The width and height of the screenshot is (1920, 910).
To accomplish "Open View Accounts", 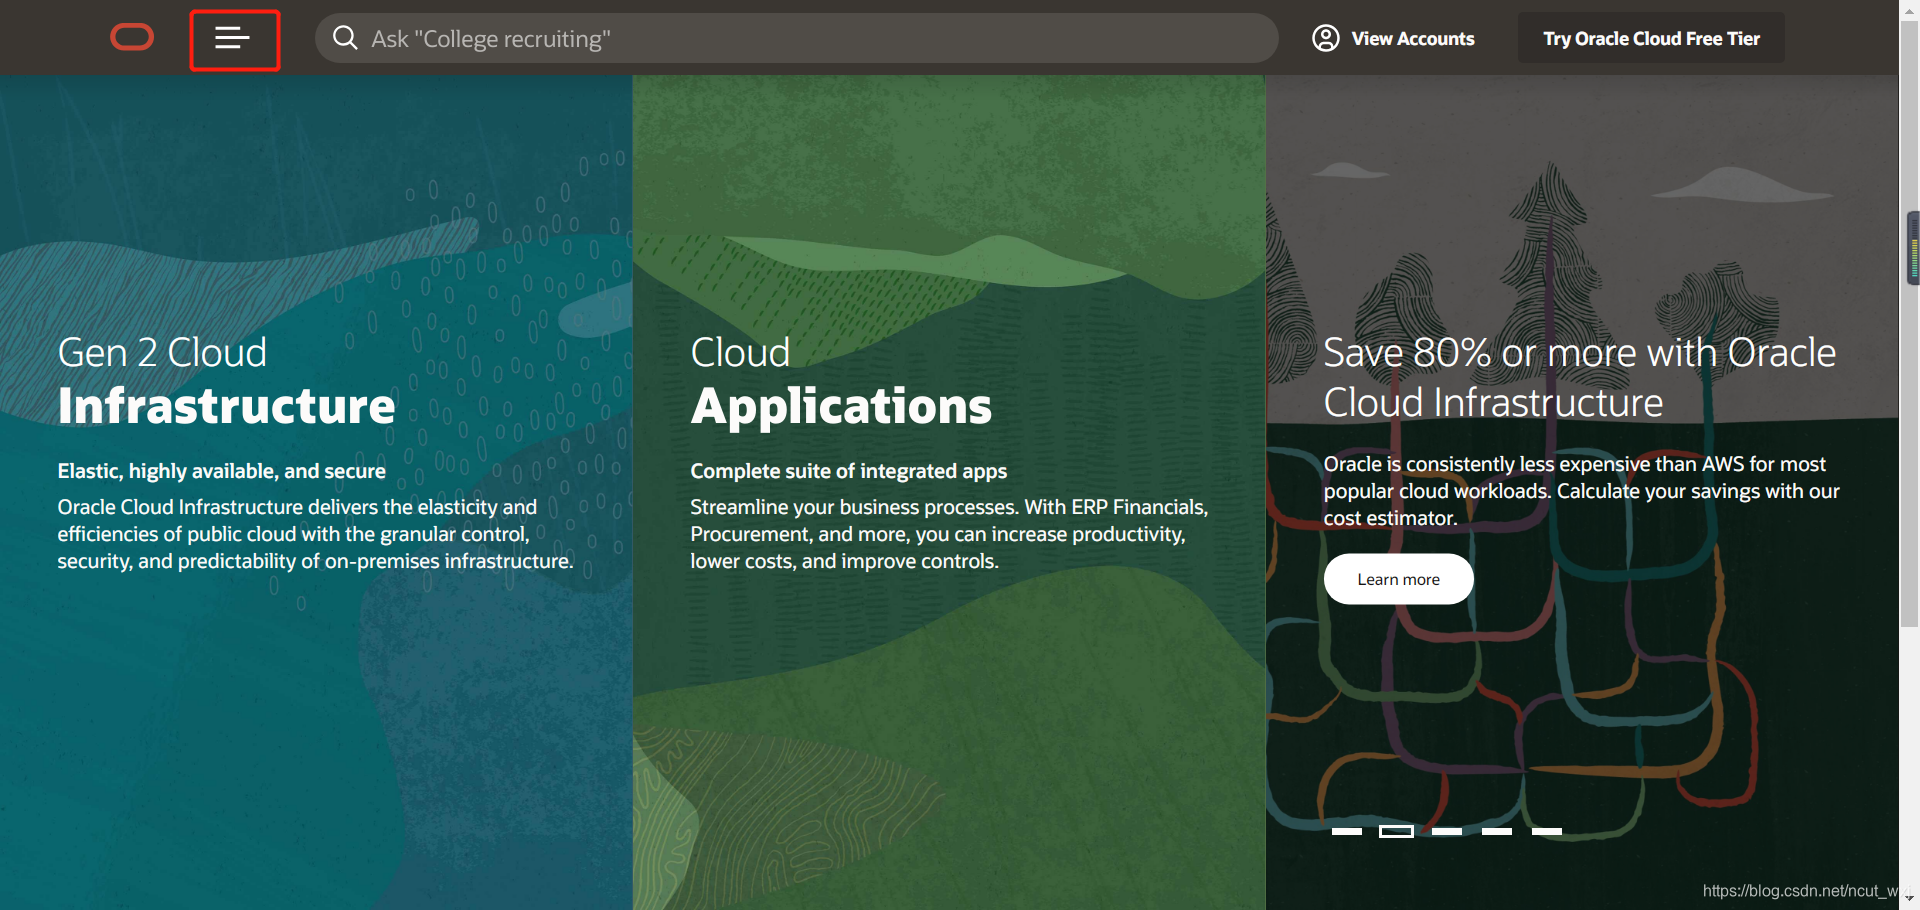I will (x=1394, y=38).
